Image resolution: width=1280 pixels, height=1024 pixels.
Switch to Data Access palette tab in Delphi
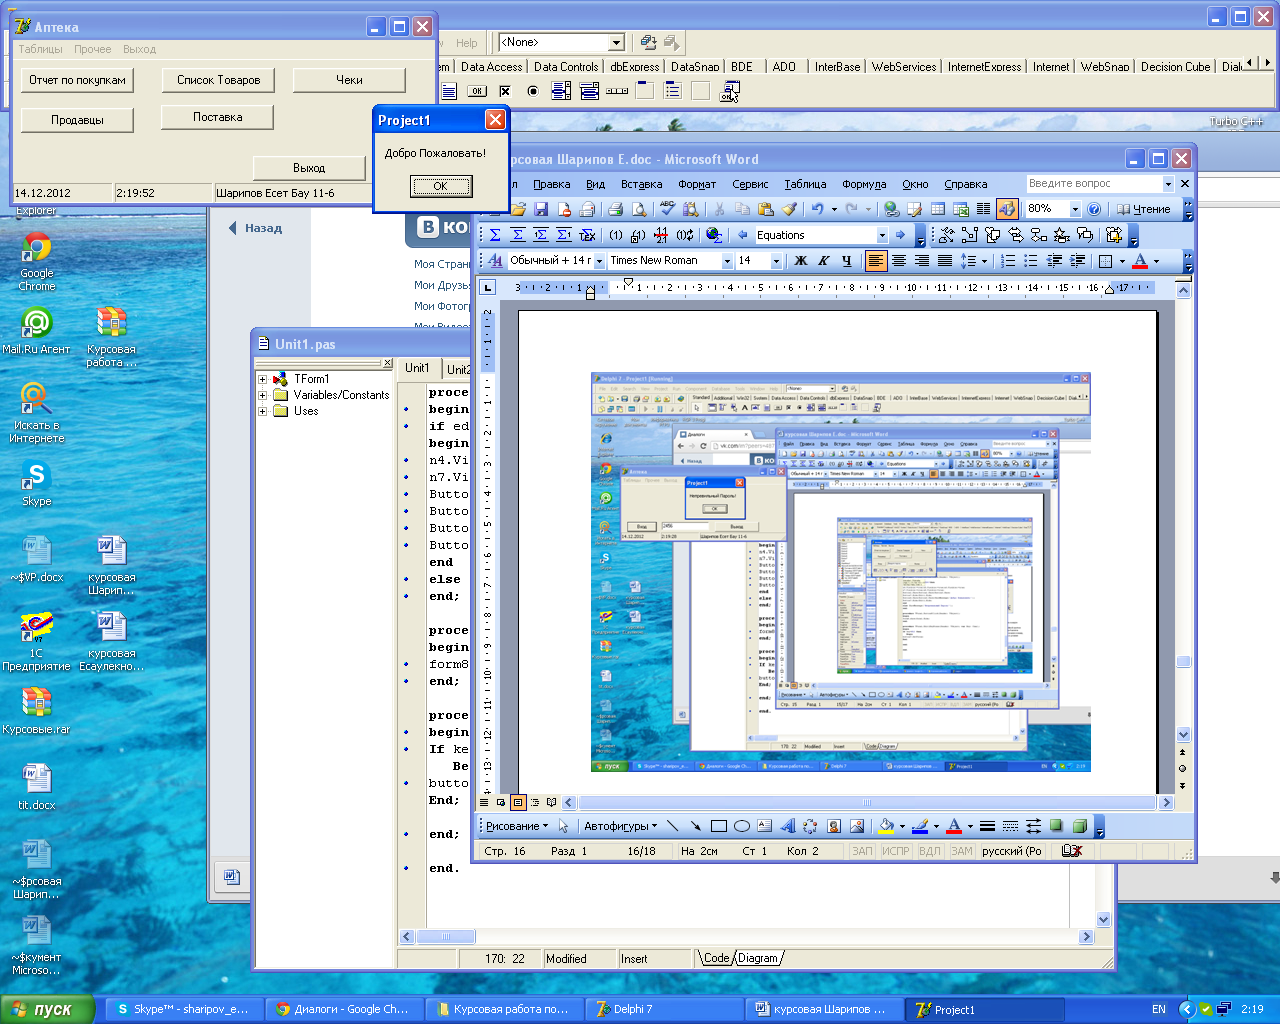pos(491,67)
